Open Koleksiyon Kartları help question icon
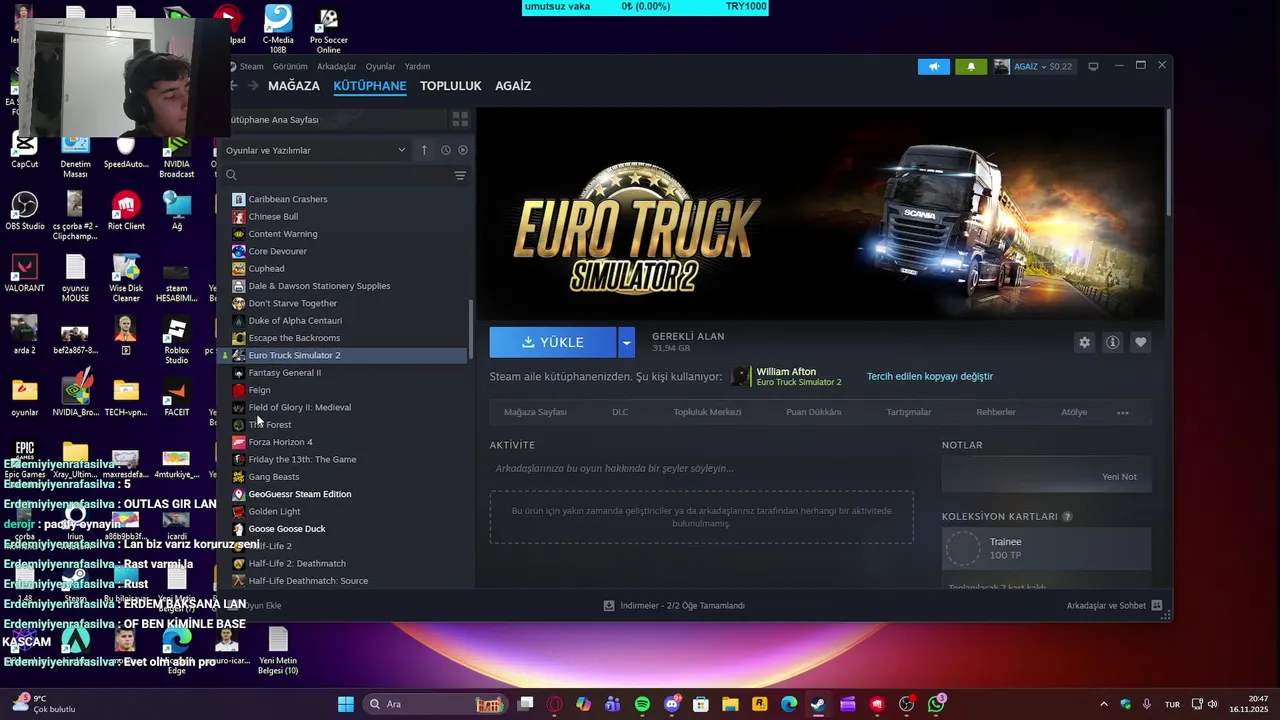Viewport: 1280px width, 720px height. pos(1067,517)
